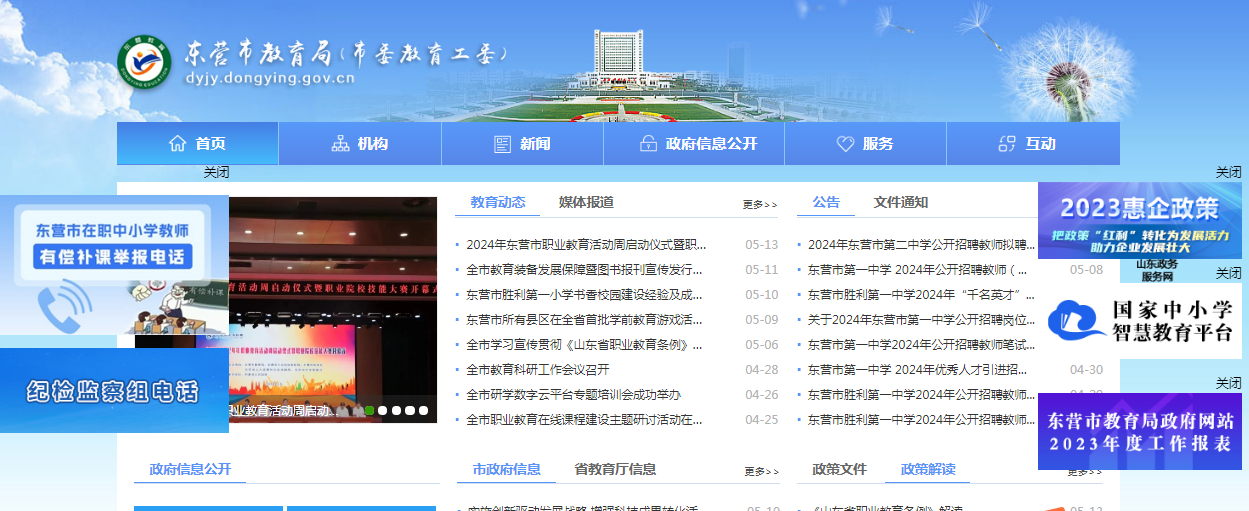Open the 政府信息公开 navigation menu item
Image resolution: width=1249 pixels, height=511 pixels.
[x=694, y=144]
